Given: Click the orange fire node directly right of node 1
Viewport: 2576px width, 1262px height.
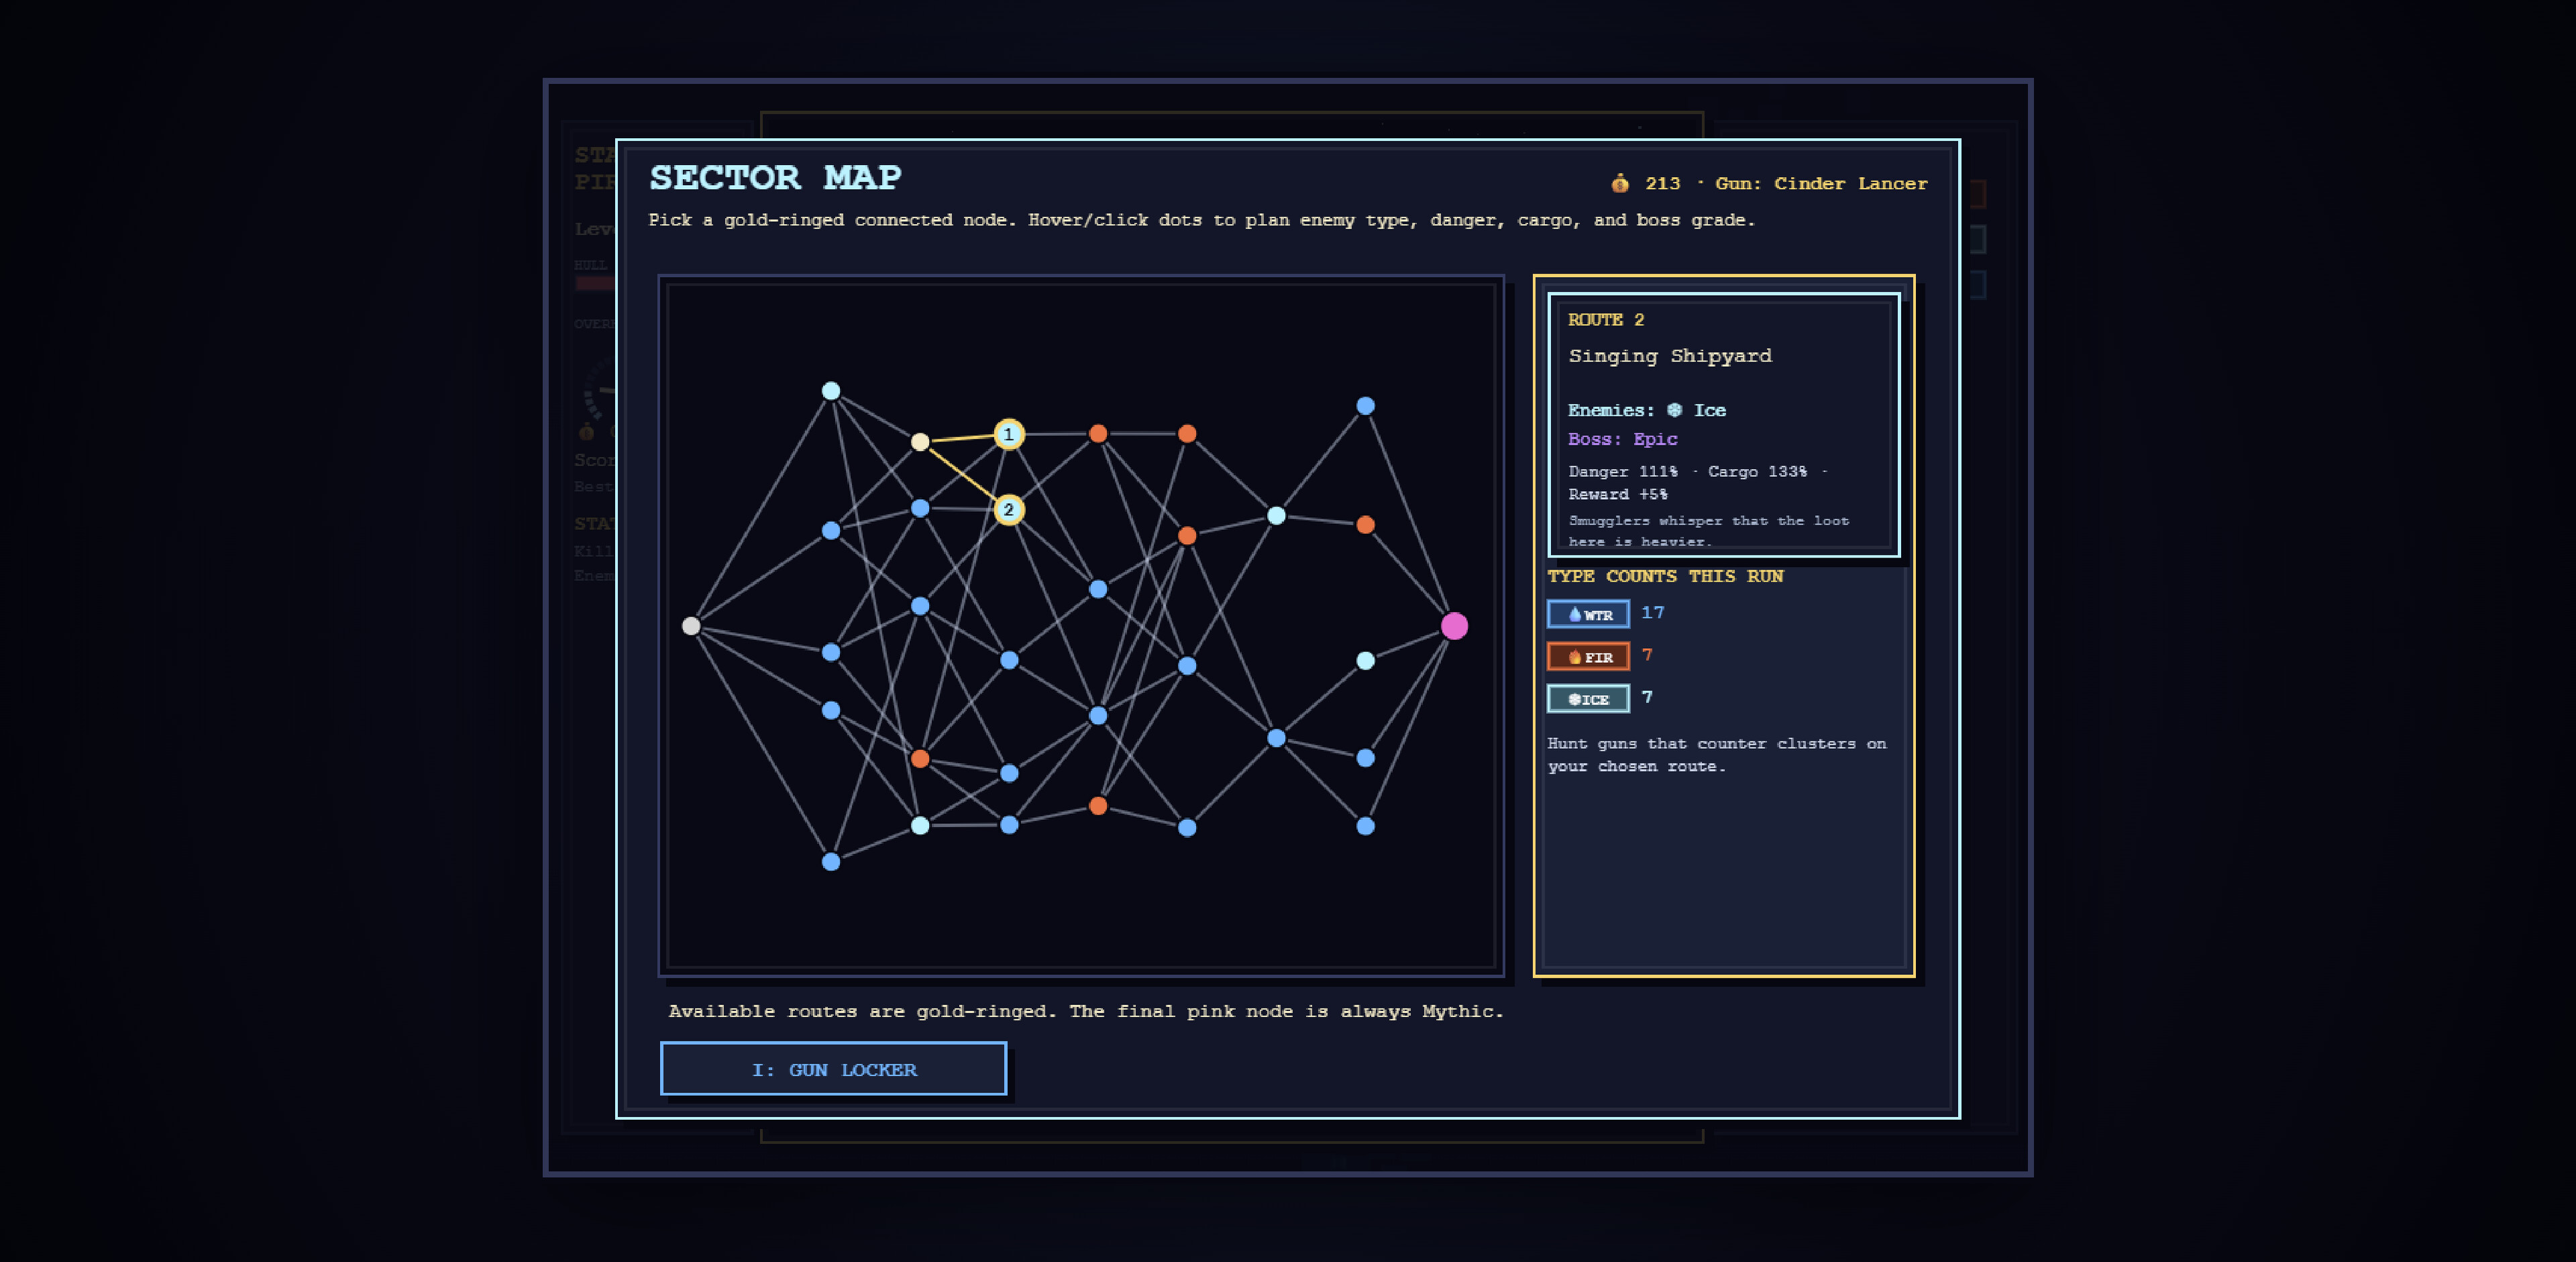Looking at the screenshot, I should [x=1098, y=434].
